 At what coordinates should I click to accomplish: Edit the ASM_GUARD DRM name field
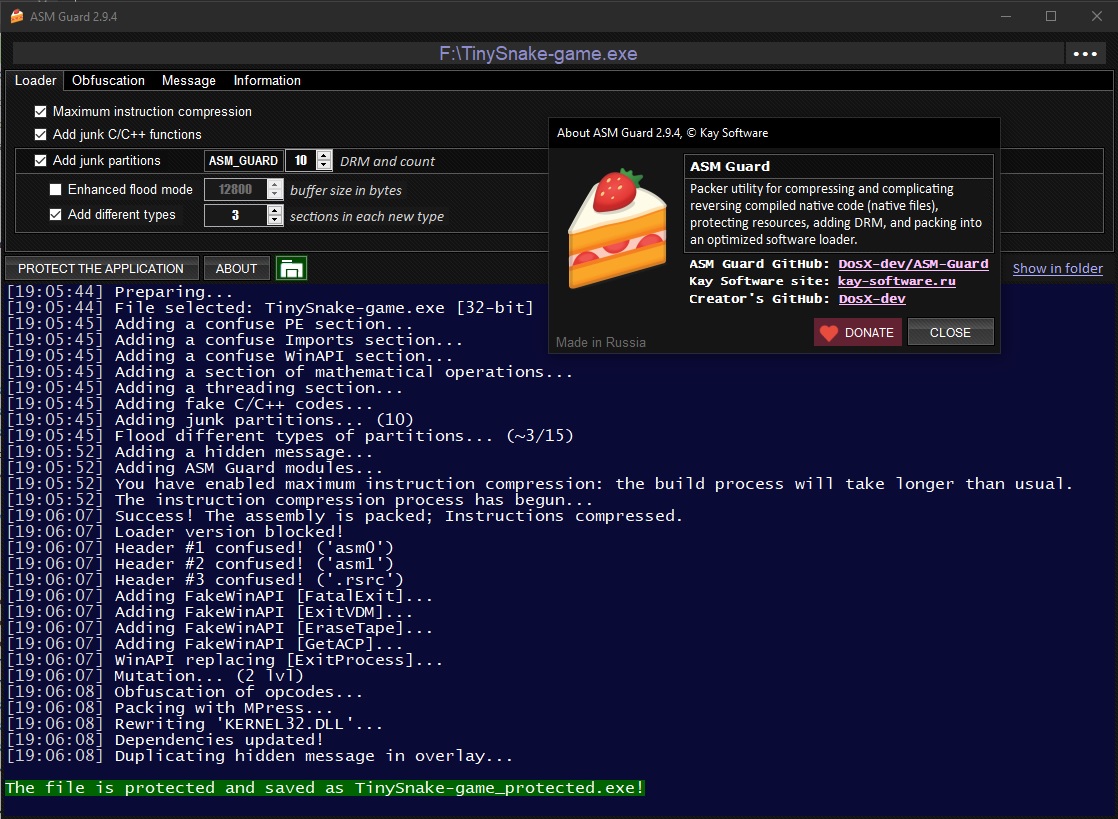[x=244, y=160]
